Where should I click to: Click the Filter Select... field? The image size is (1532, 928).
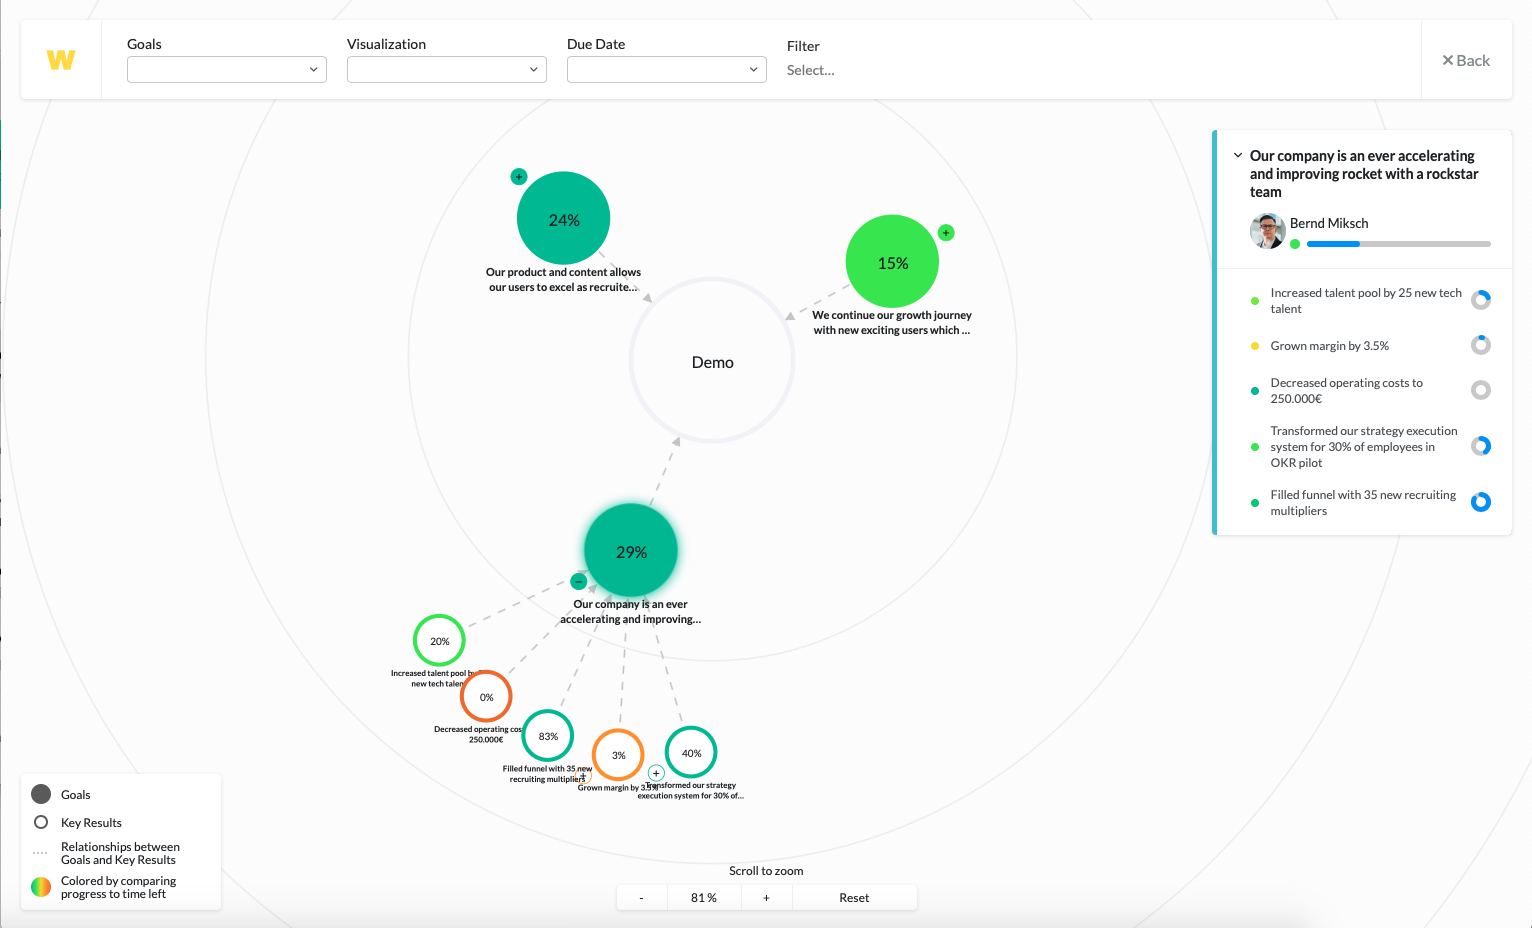pos(811,70)
